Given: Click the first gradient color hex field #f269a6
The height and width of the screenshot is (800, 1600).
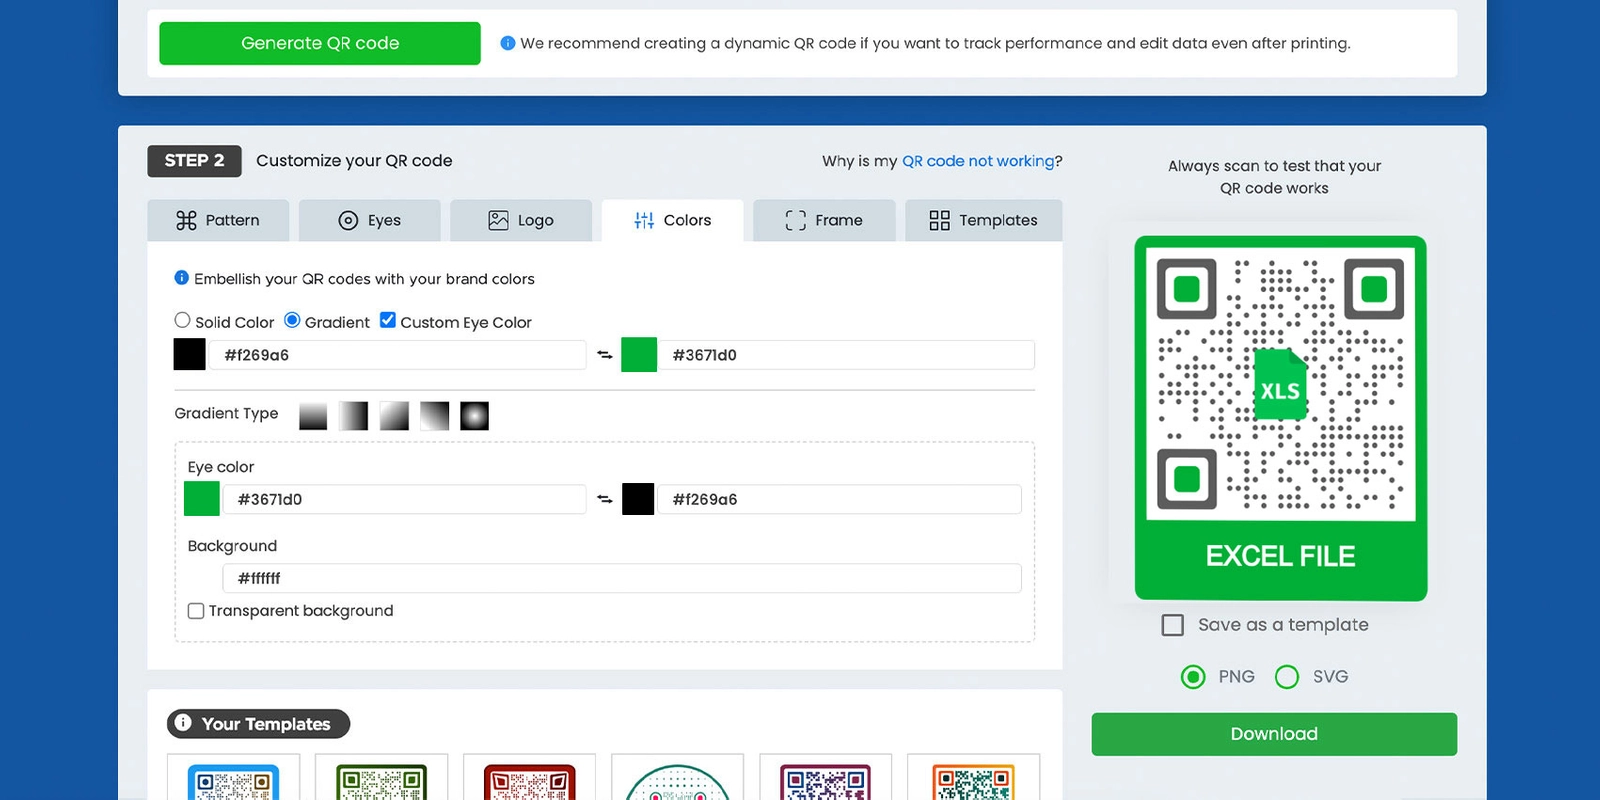Looking at the screenshot, I should click(x=398, y=355).
